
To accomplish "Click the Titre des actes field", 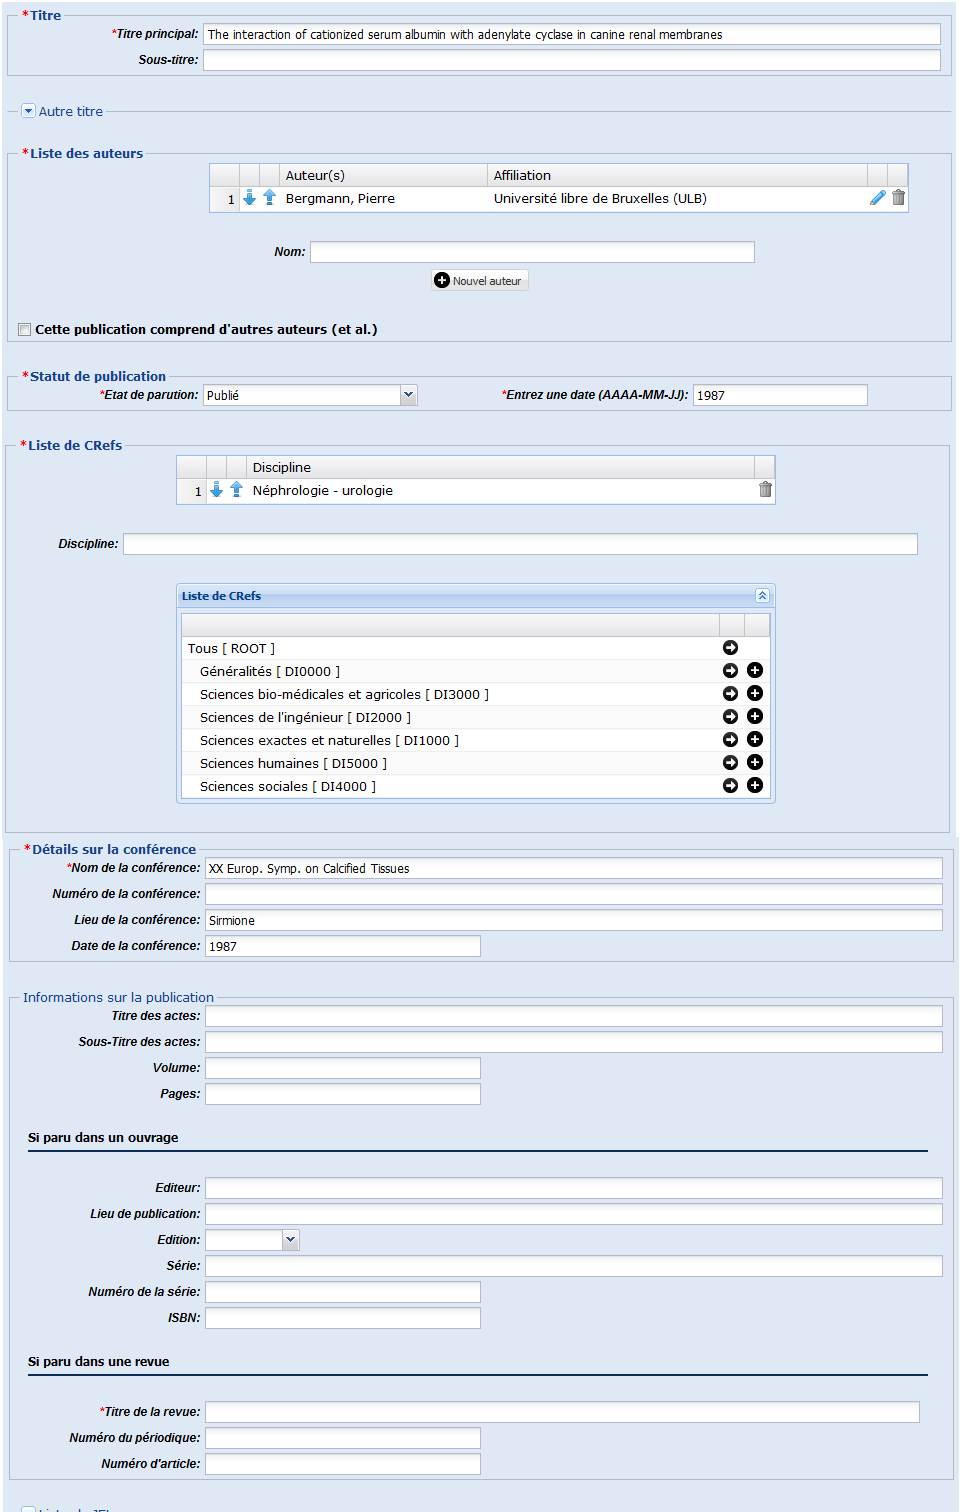I will pyautogui.click(x=574, y=1016).
